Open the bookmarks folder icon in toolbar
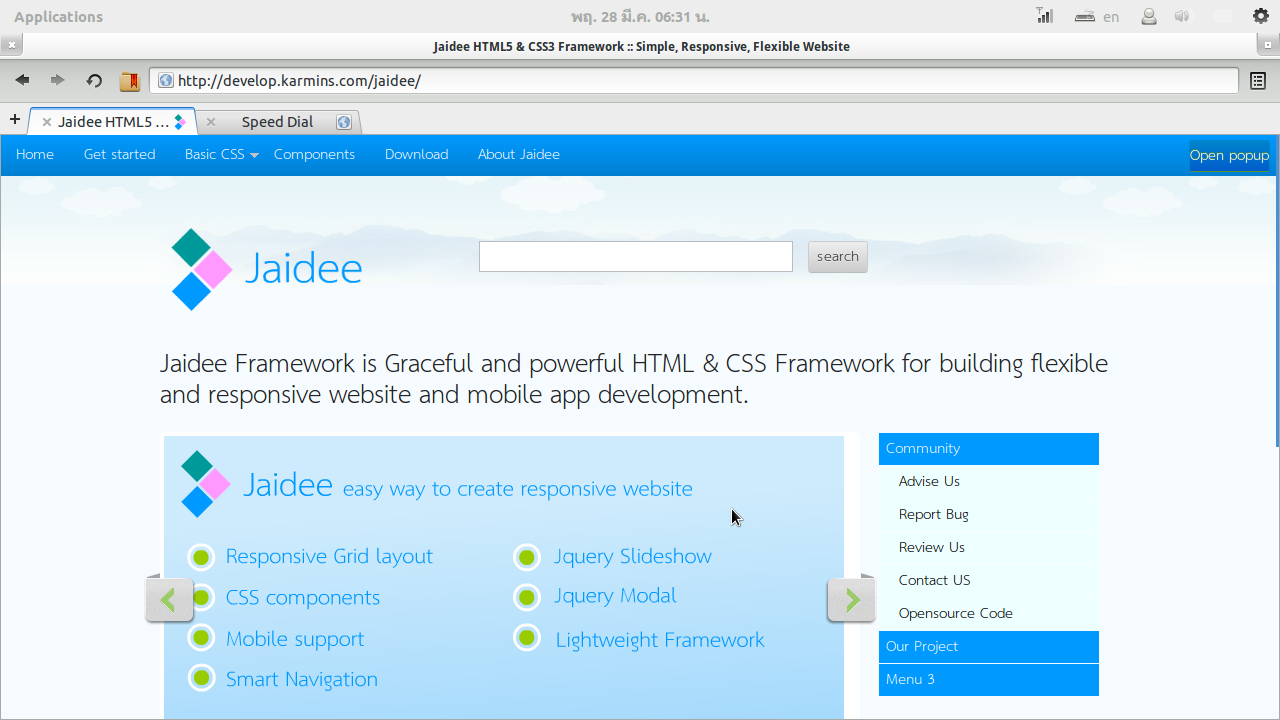This screenshot has height=720, width=1280. pyautogui.click(x=130, y=80)
